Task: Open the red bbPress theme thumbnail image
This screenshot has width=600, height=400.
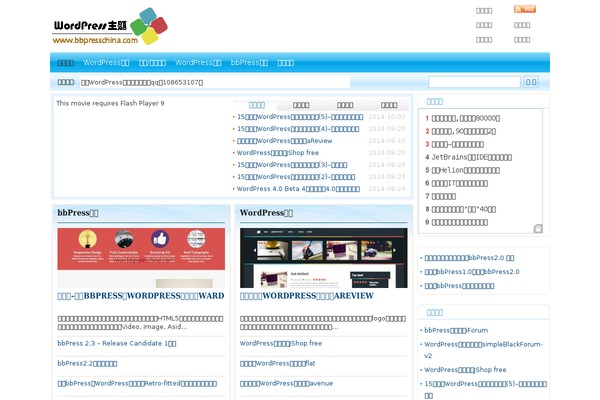Action: 141,258
